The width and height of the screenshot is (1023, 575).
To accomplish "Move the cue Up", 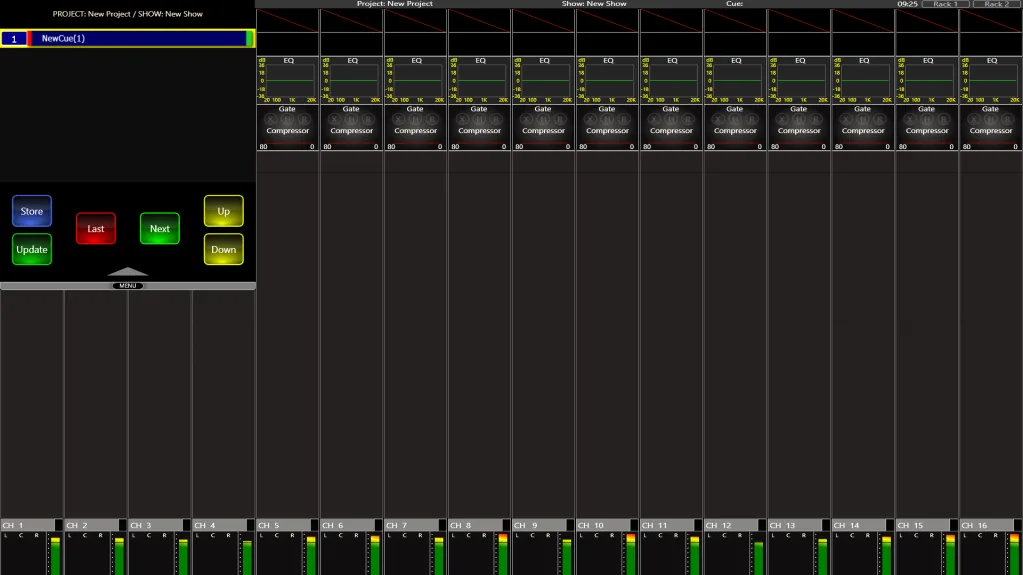I will click(x=223, y=211).
